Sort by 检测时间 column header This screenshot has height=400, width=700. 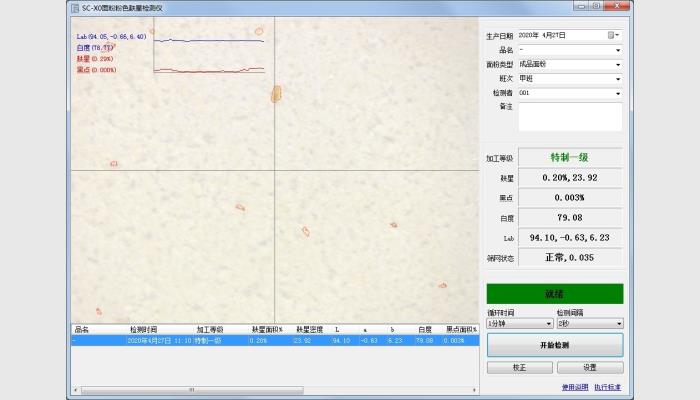point(143,329)
